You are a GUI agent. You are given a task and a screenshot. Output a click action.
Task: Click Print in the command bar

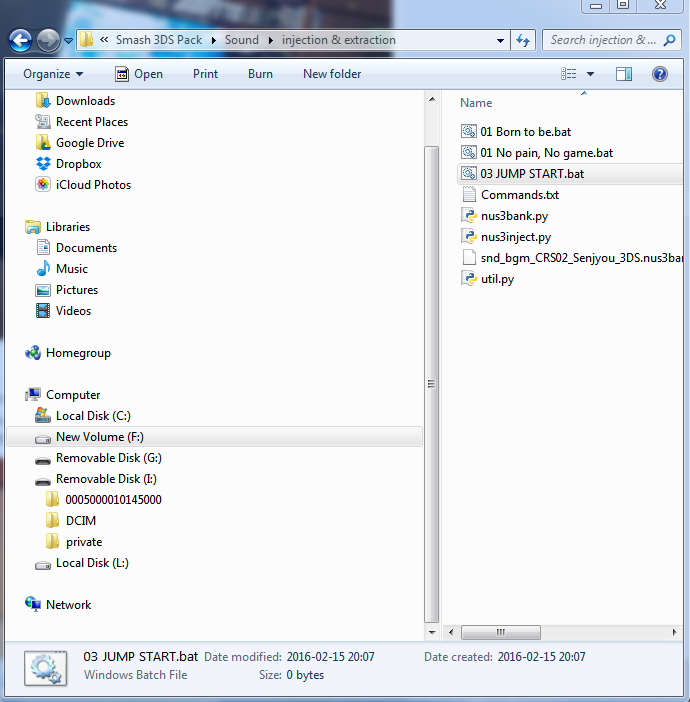click(x=206, y=74)
